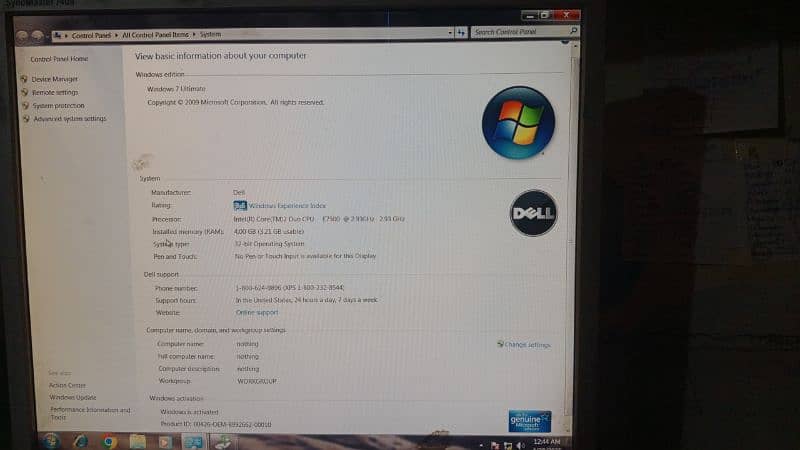Go to Control Panel Home
This screenshot has width=800, height=450.
coord(59,59)
